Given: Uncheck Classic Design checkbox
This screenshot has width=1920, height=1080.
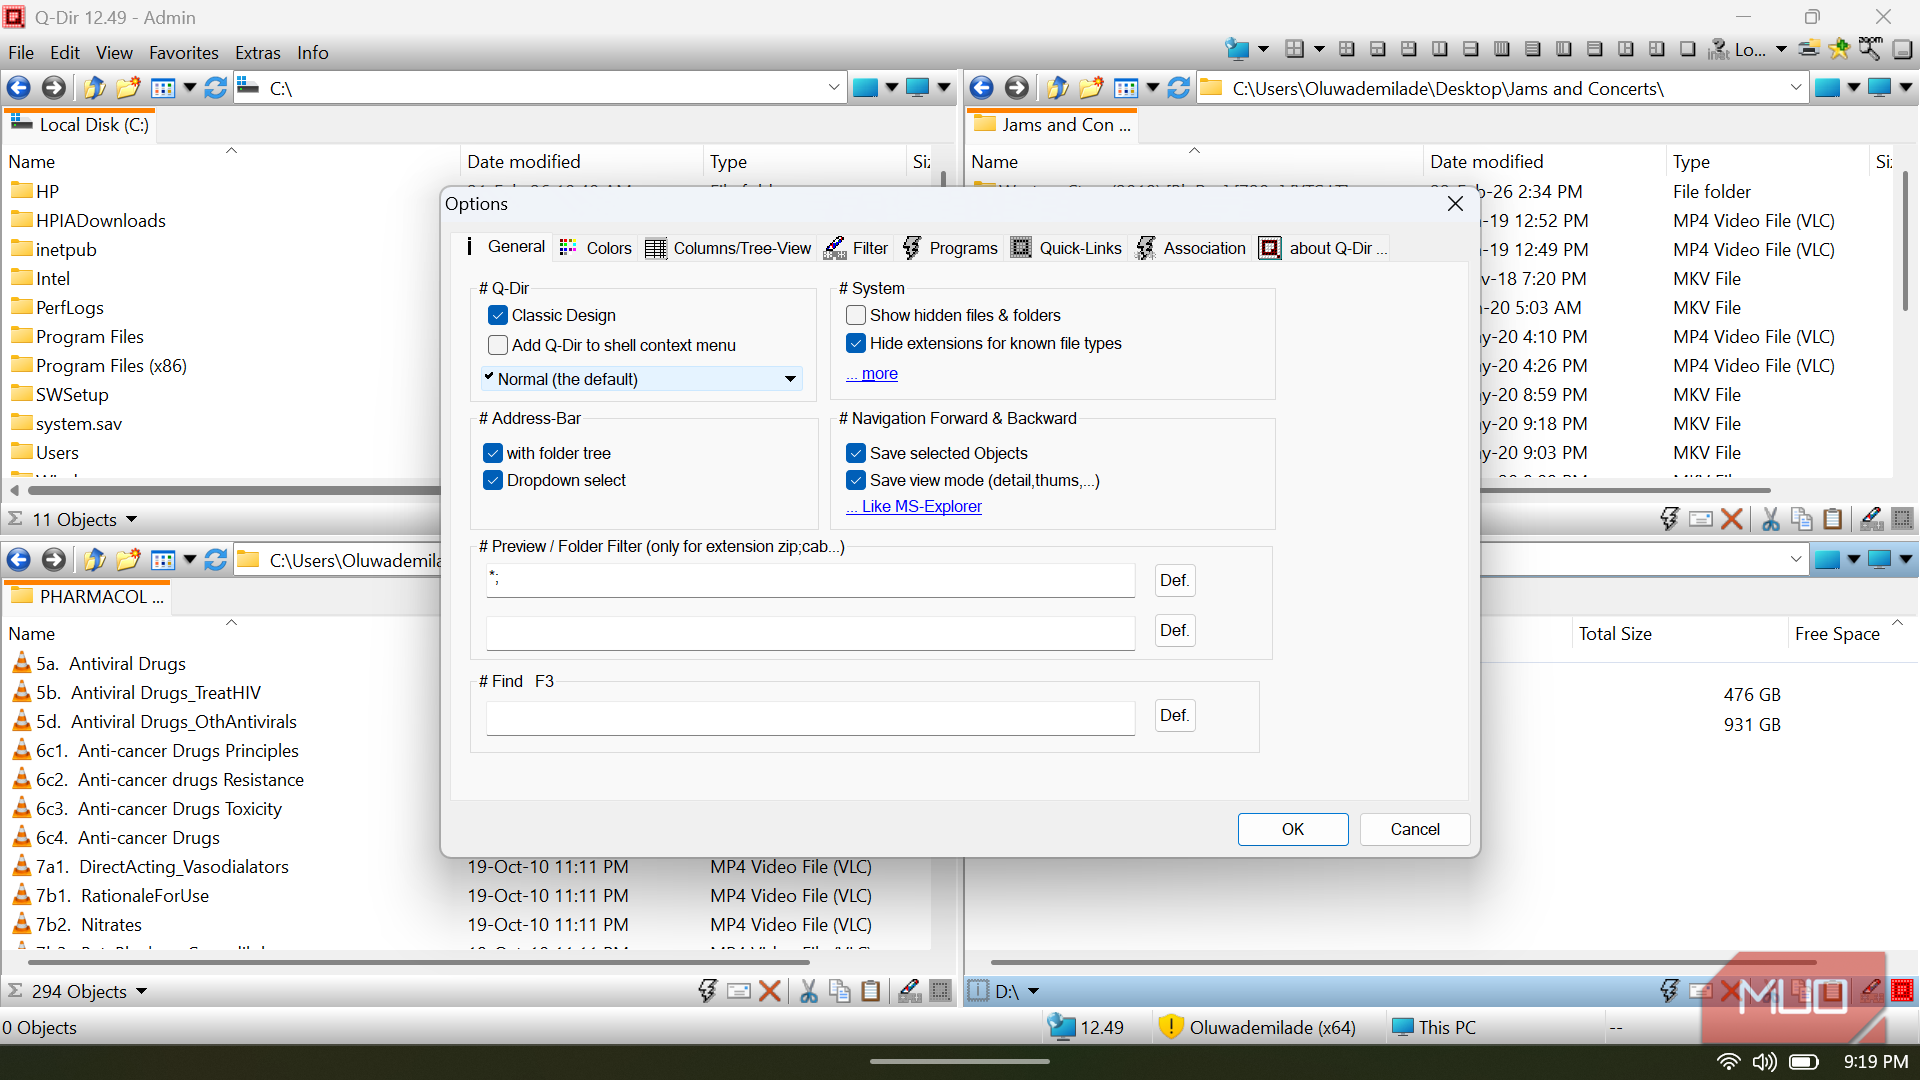Looking at the screenshot, I should click(x=498, y=315).
